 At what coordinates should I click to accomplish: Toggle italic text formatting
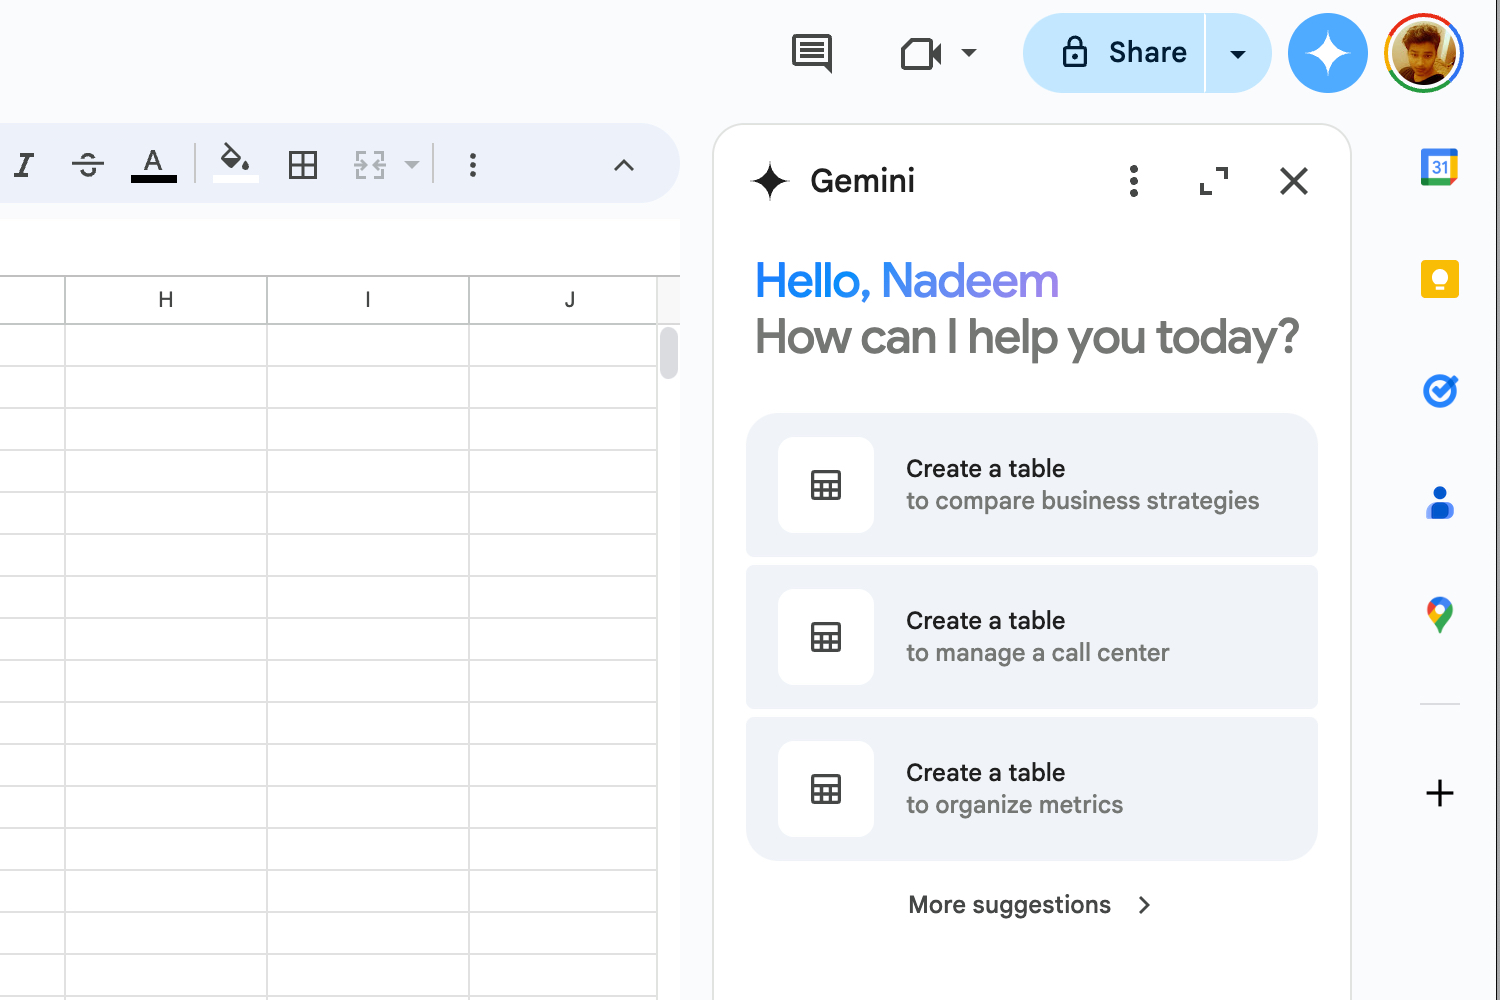24,165
